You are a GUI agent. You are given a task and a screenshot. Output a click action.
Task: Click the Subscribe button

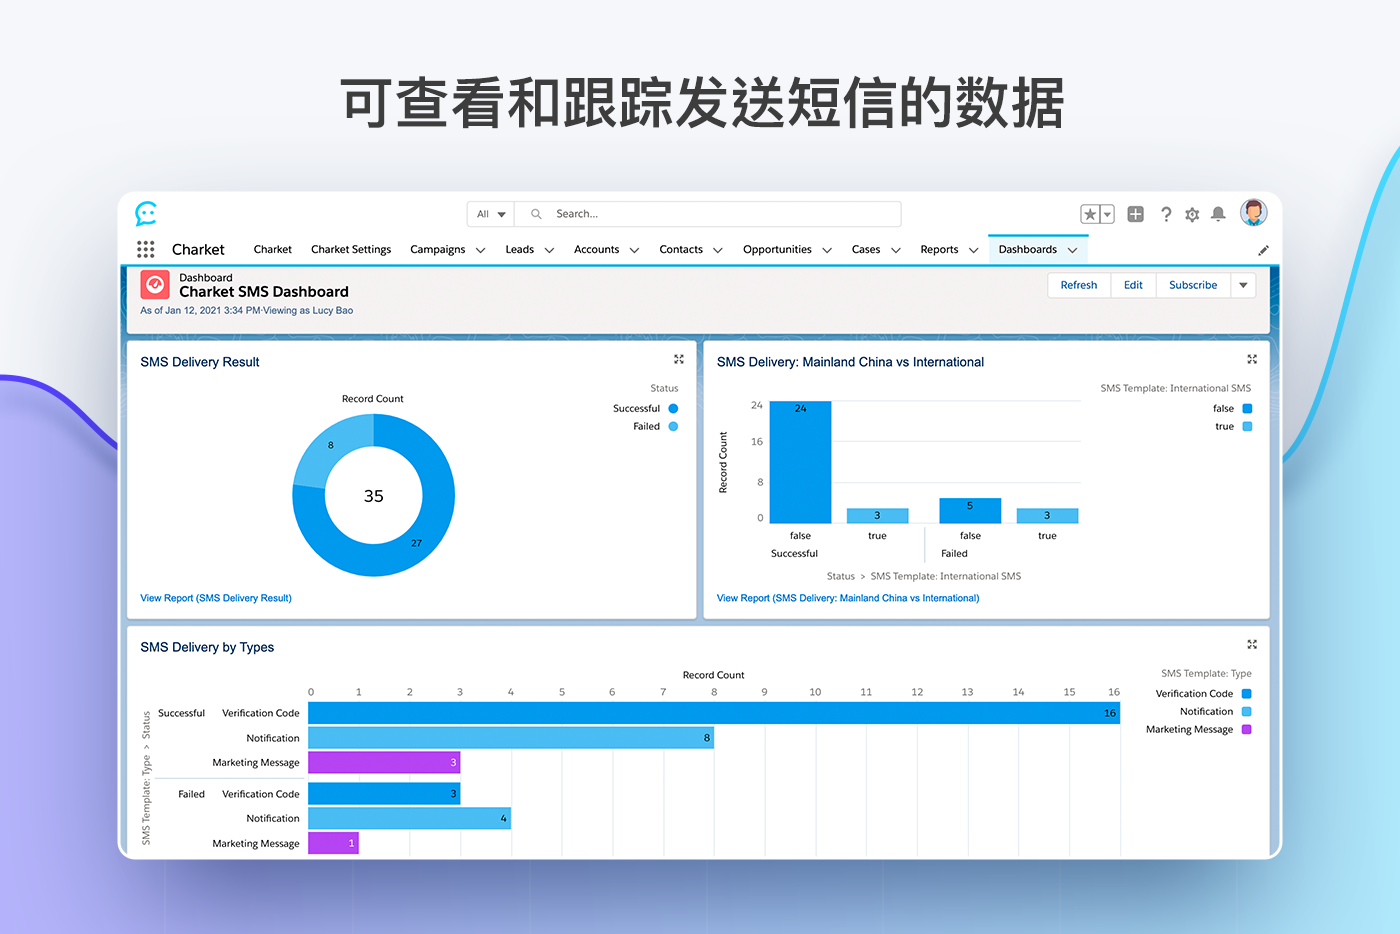pos(1193,285)
